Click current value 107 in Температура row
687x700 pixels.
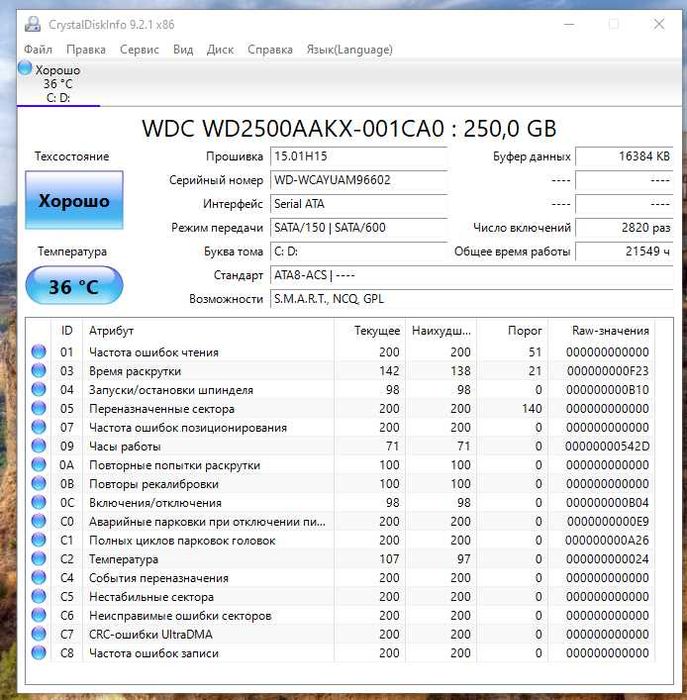(389, 558)
